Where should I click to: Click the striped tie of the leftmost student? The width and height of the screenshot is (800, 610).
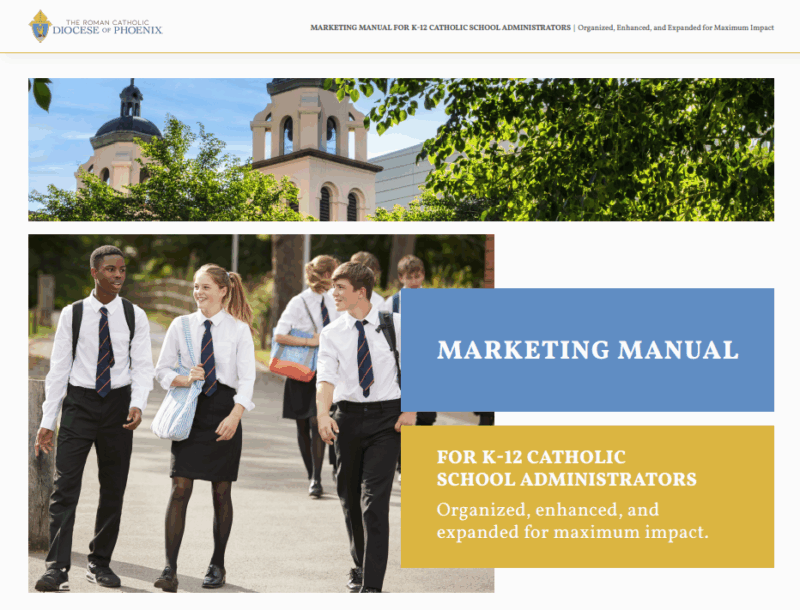pyautogui.click(x=104, y=352)
